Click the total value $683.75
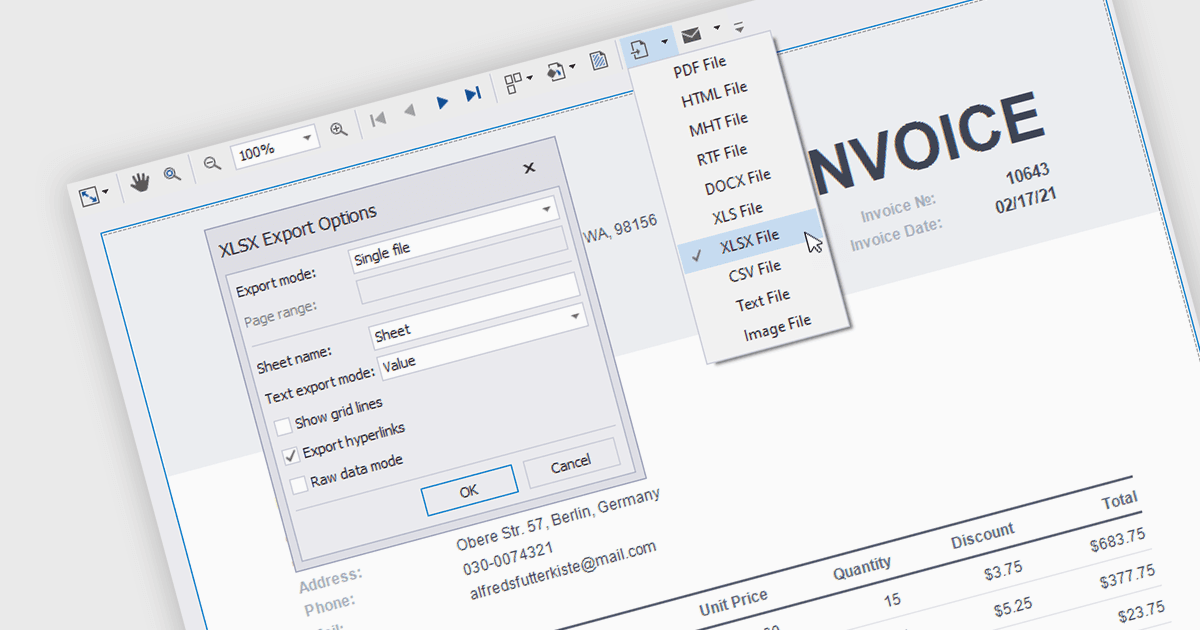 click(x=1118, y=539)
